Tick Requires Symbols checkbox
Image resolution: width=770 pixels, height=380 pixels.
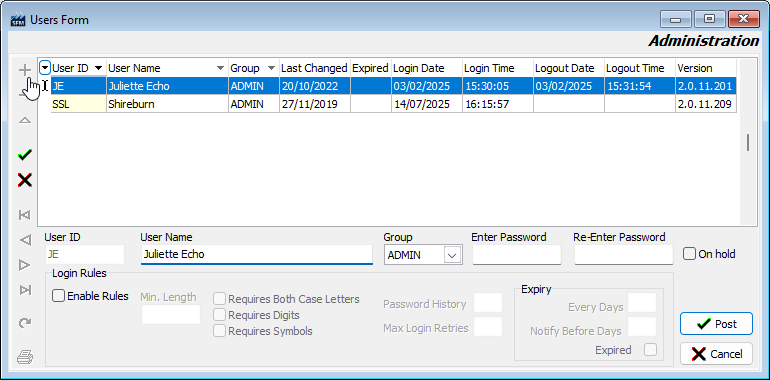click(220, 331)
